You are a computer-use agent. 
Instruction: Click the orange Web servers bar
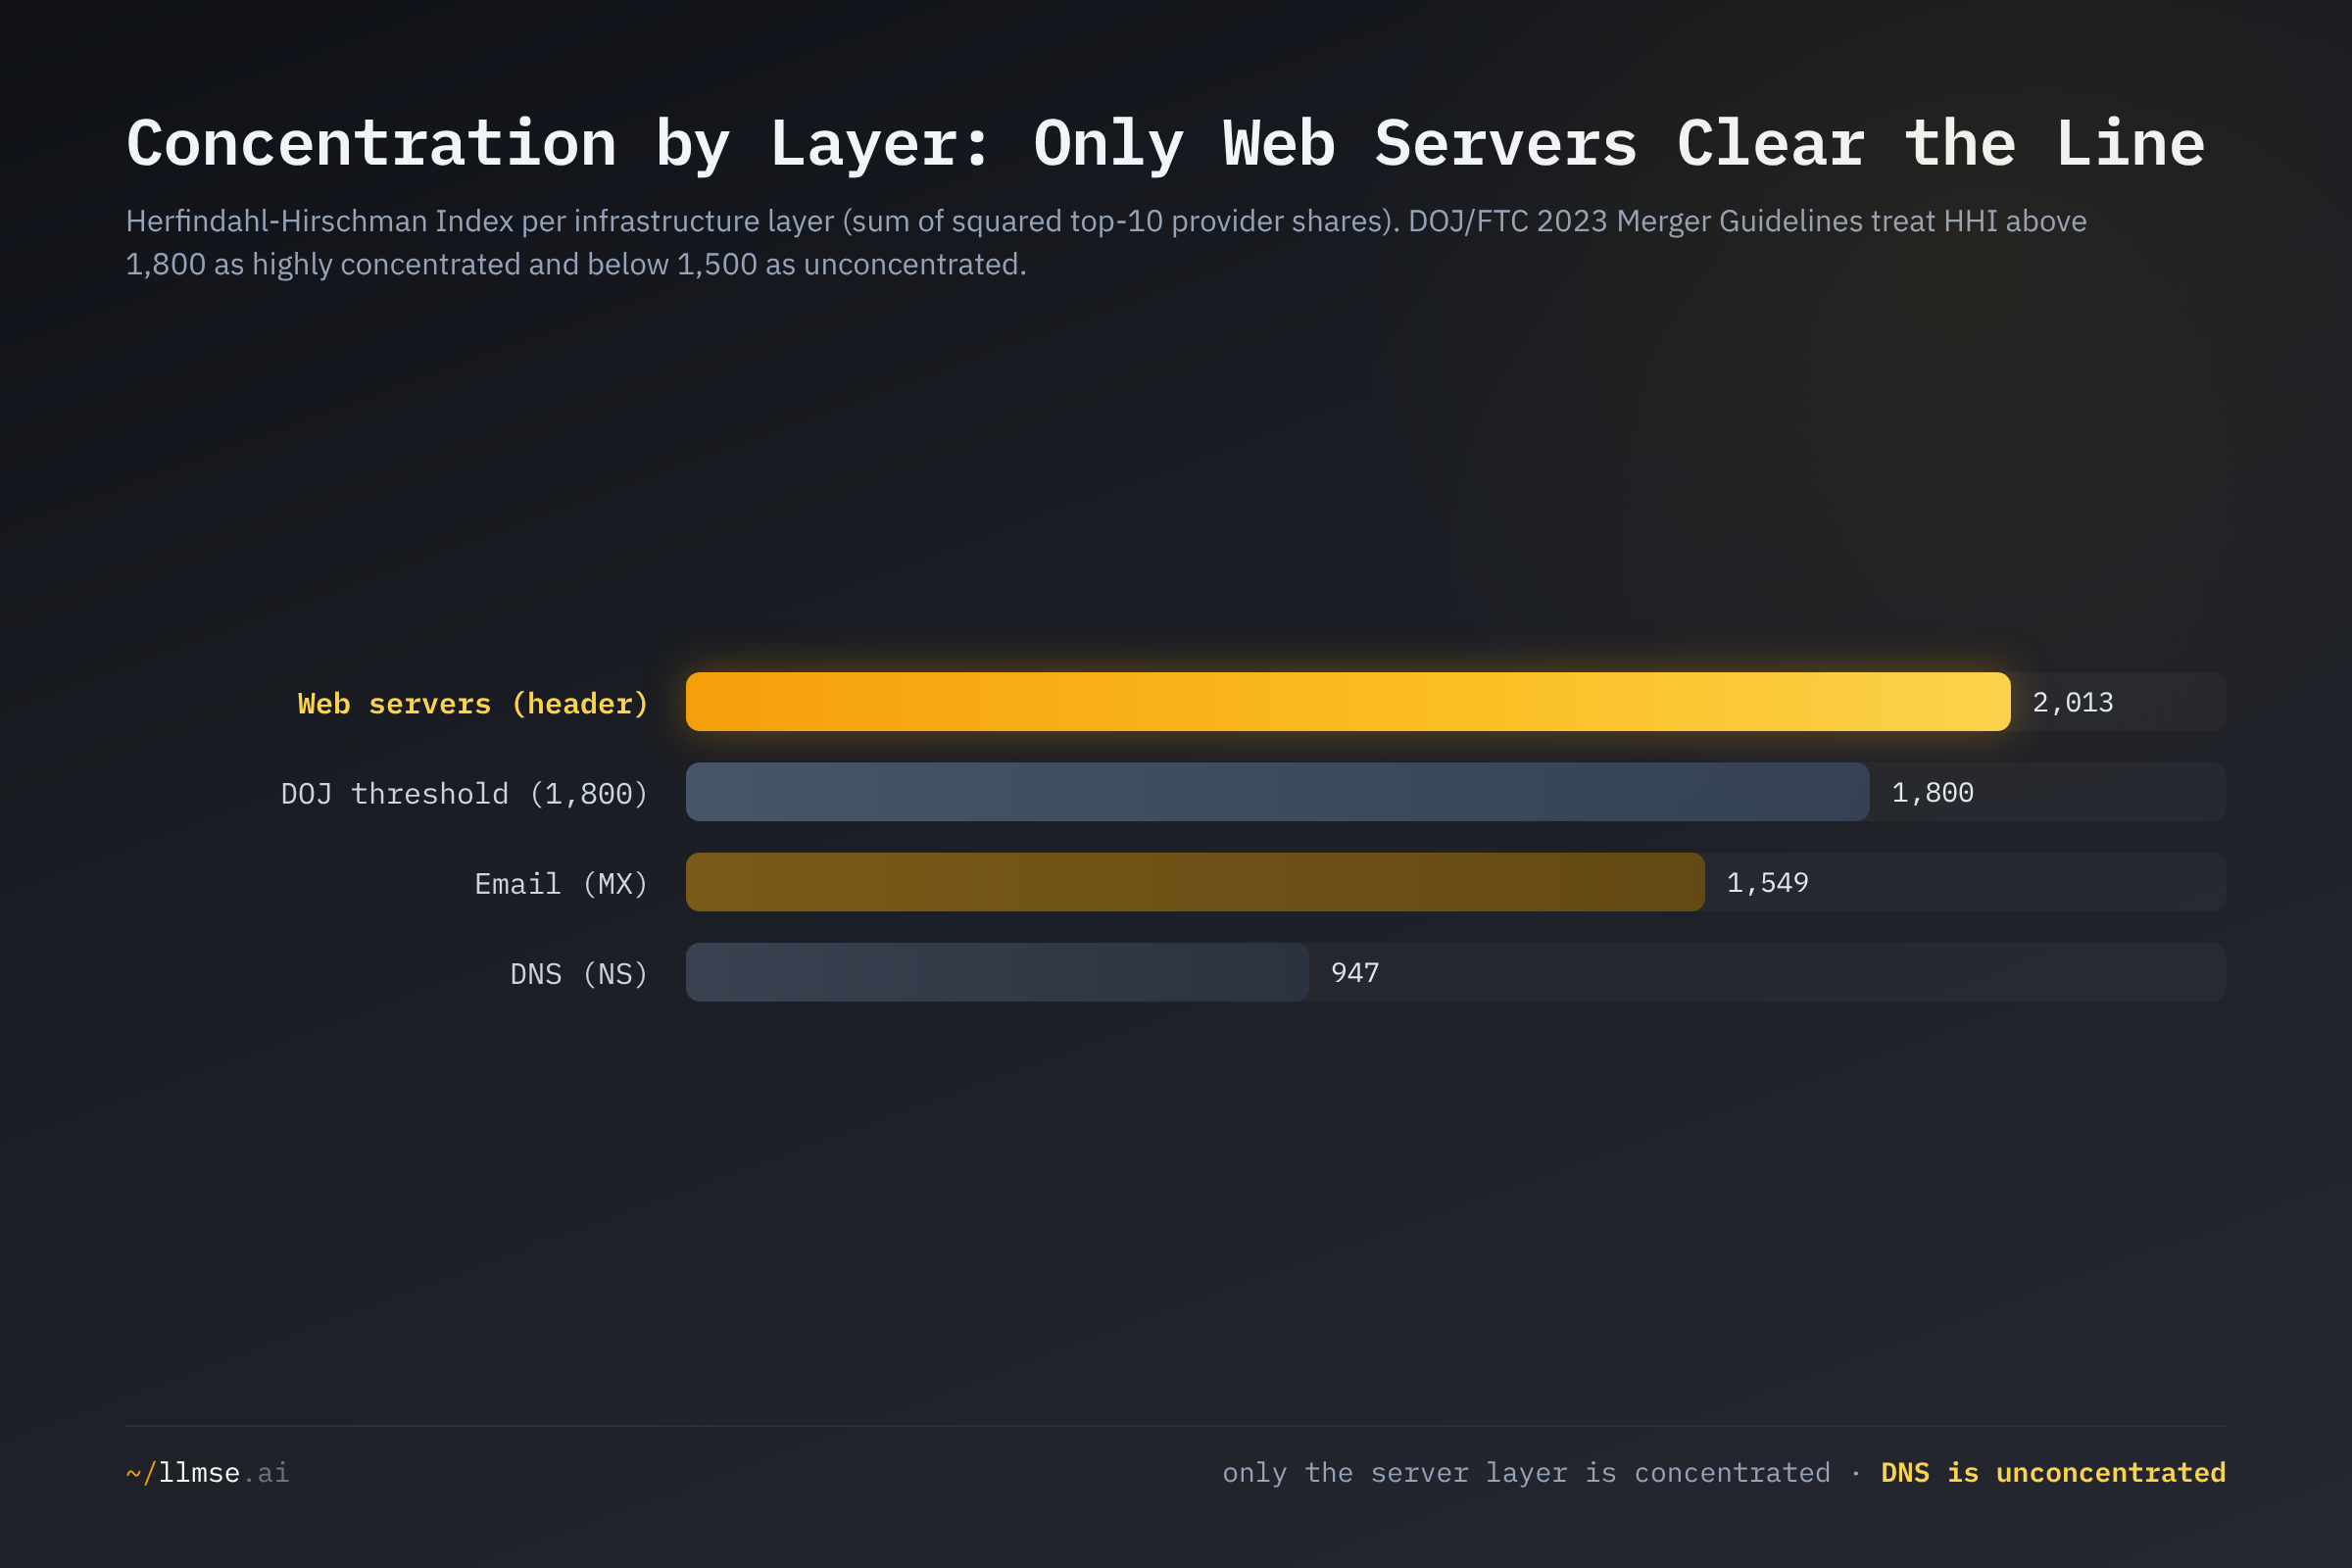[x=1348, y=702]
